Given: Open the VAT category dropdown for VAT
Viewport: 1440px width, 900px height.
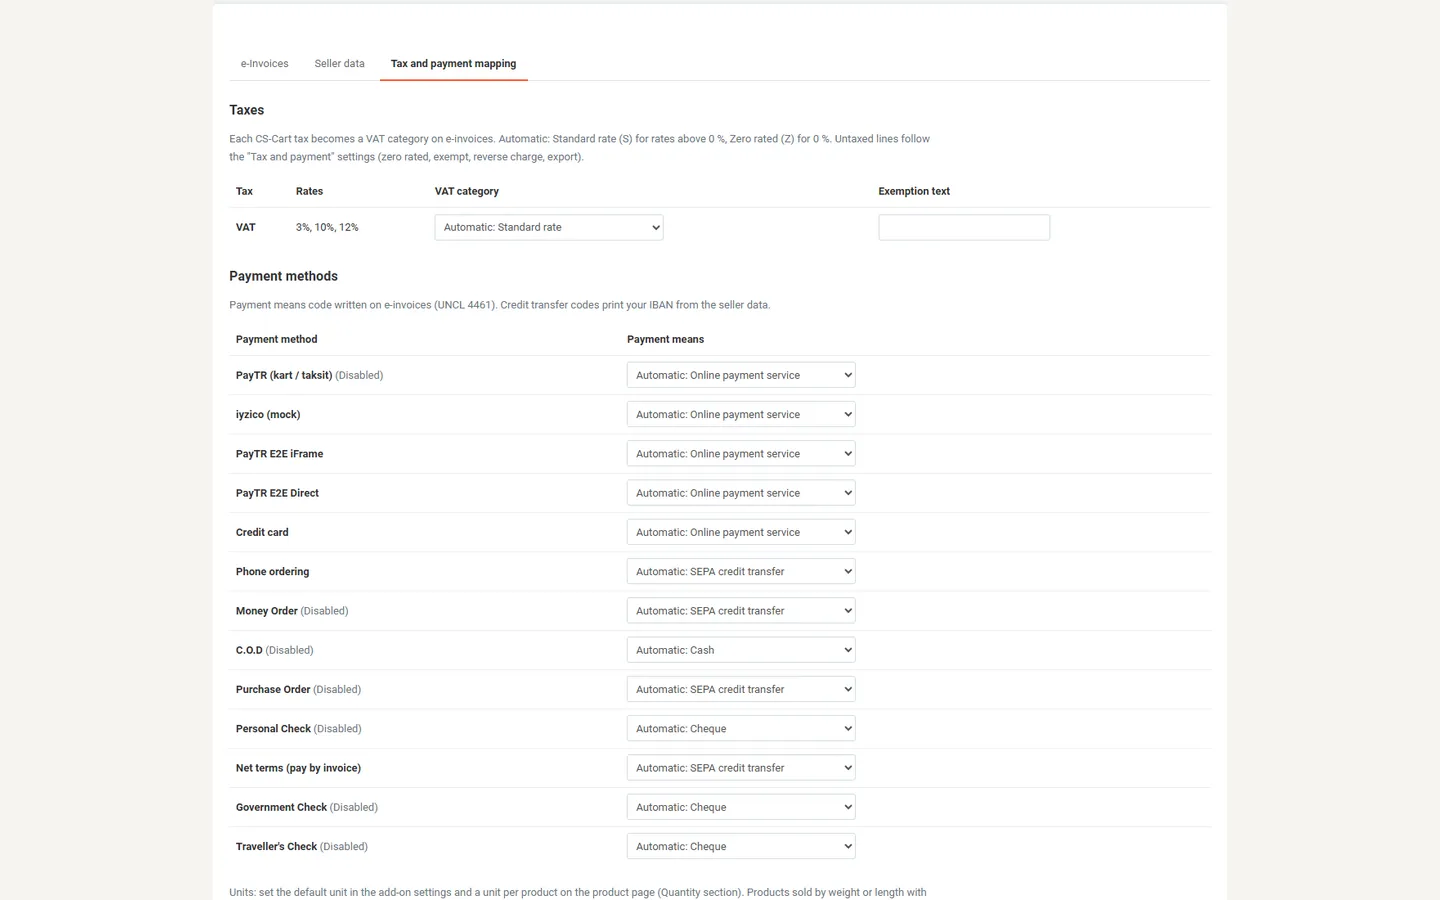Looking at the screenshot, I should tap(549, 227).
